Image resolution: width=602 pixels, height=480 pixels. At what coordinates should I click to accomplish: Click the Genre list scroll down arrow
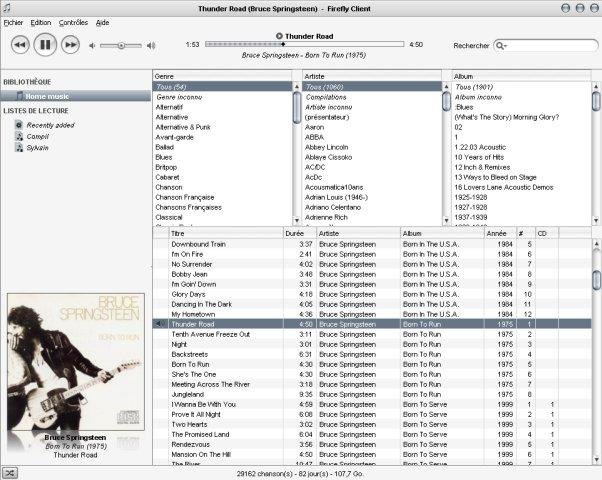click(296, 220)
